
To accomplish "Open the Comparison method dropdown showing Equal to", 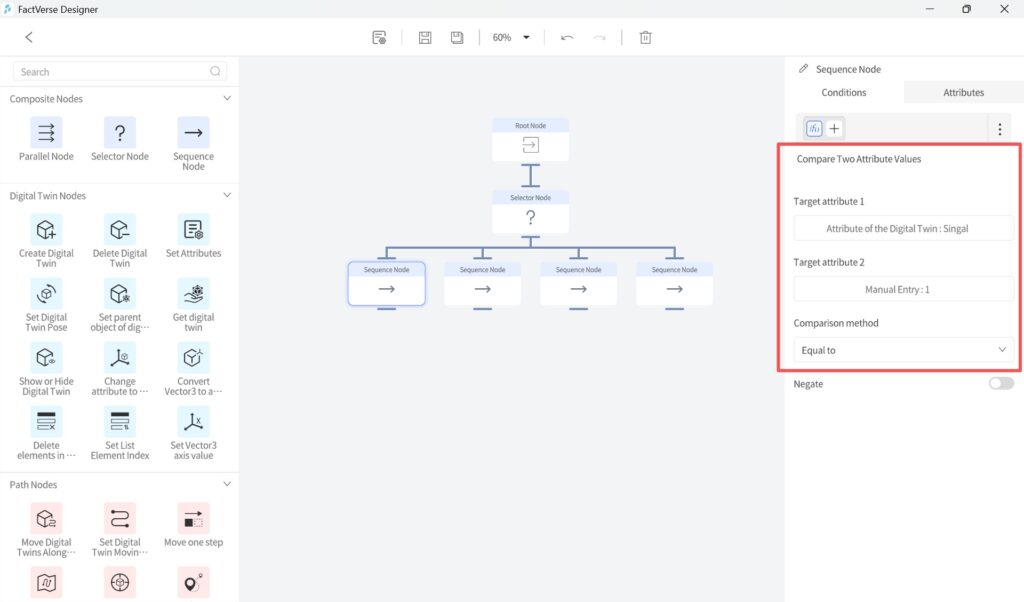I will (903, 349).
